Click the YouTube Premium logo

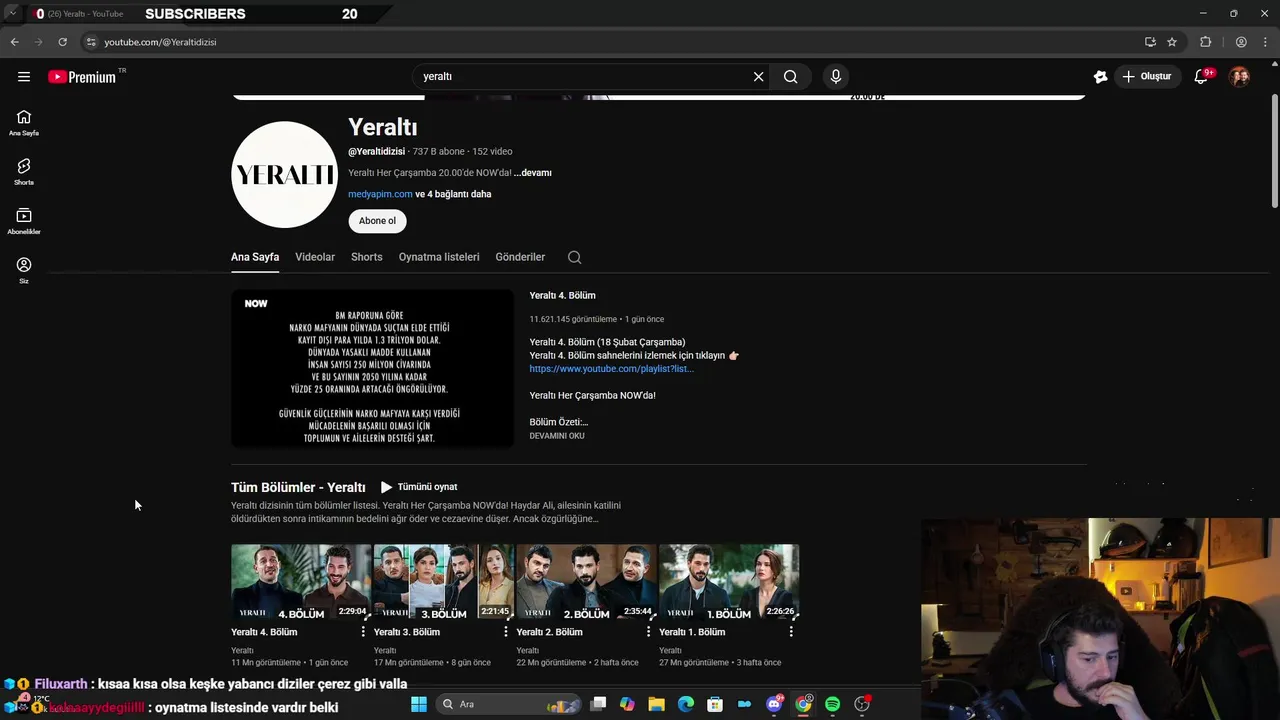[x=84, y=77]
